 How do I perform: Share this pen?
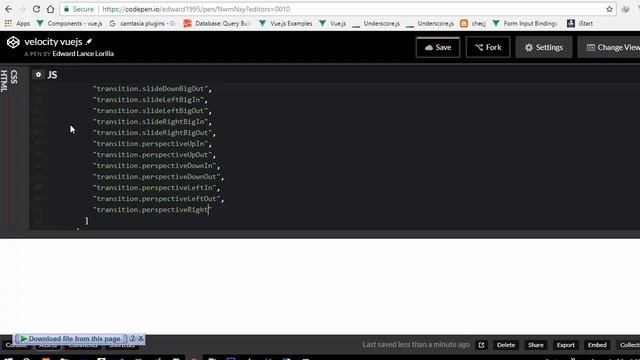point(536,345)
